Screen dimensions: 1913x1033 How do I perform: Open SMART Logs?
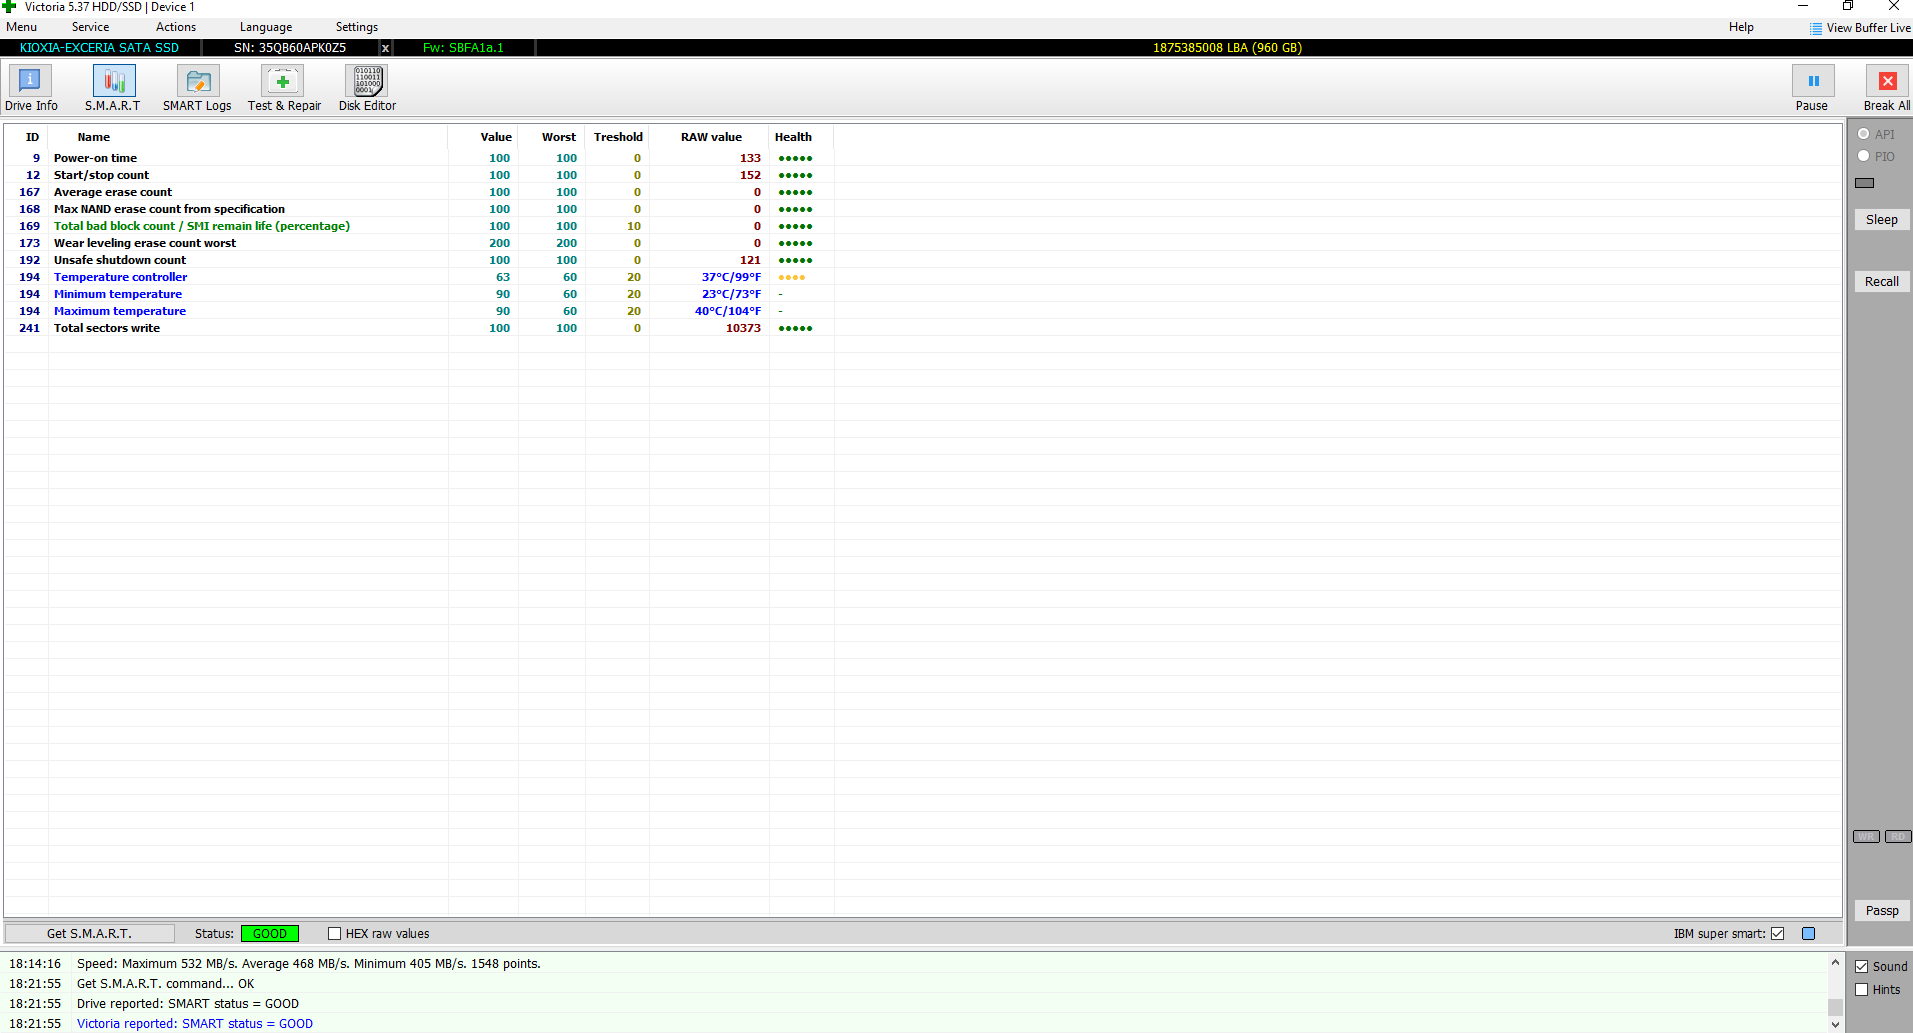[x=197, y=88]
